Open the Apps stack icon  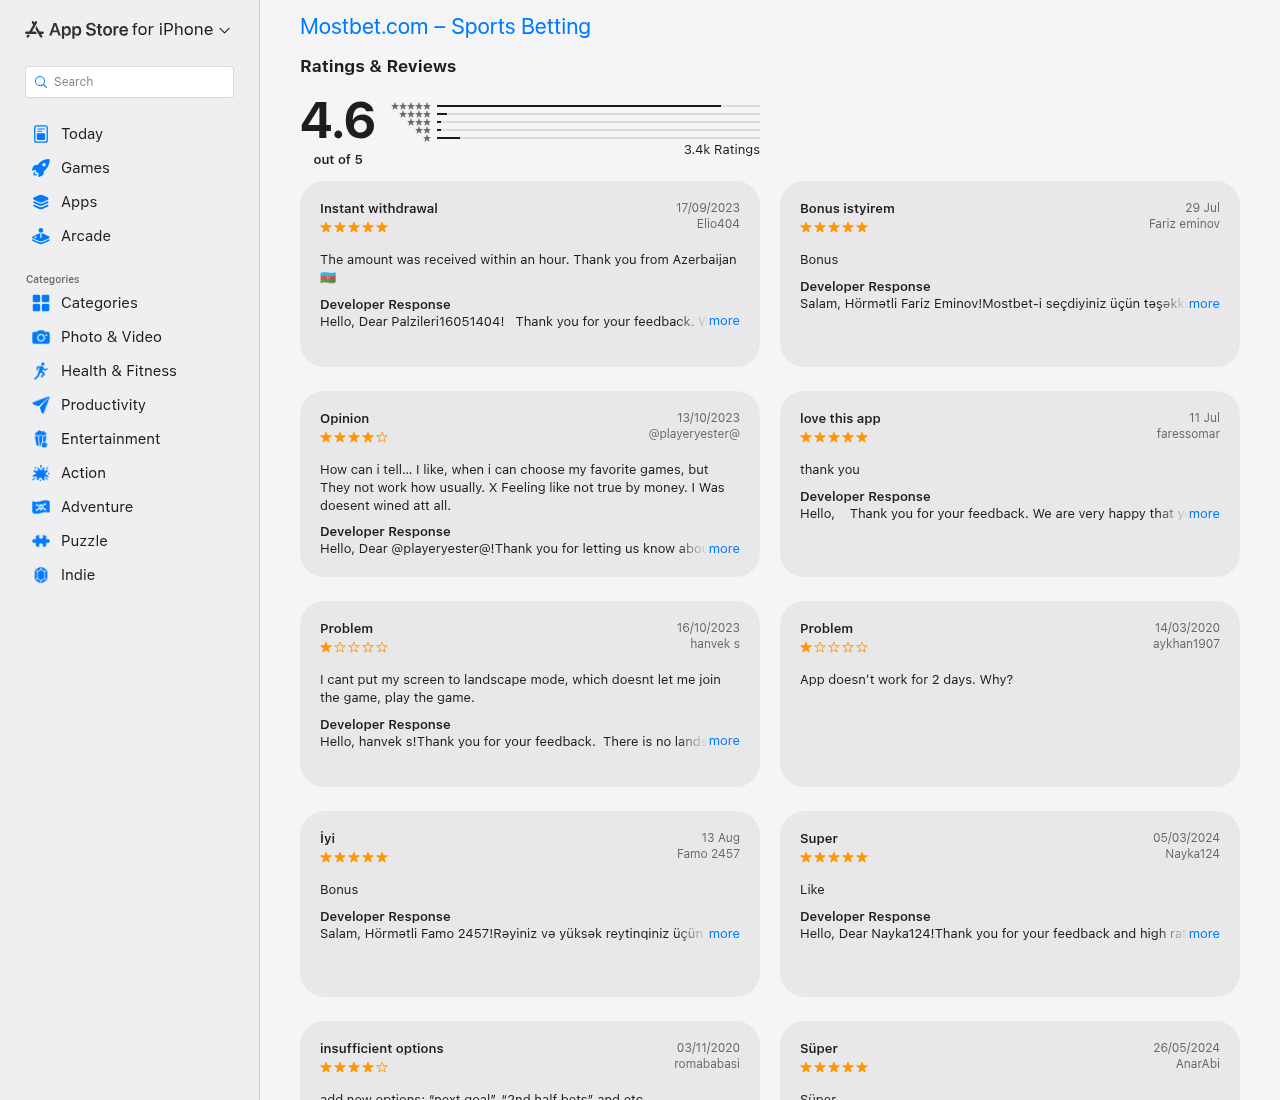41,202
